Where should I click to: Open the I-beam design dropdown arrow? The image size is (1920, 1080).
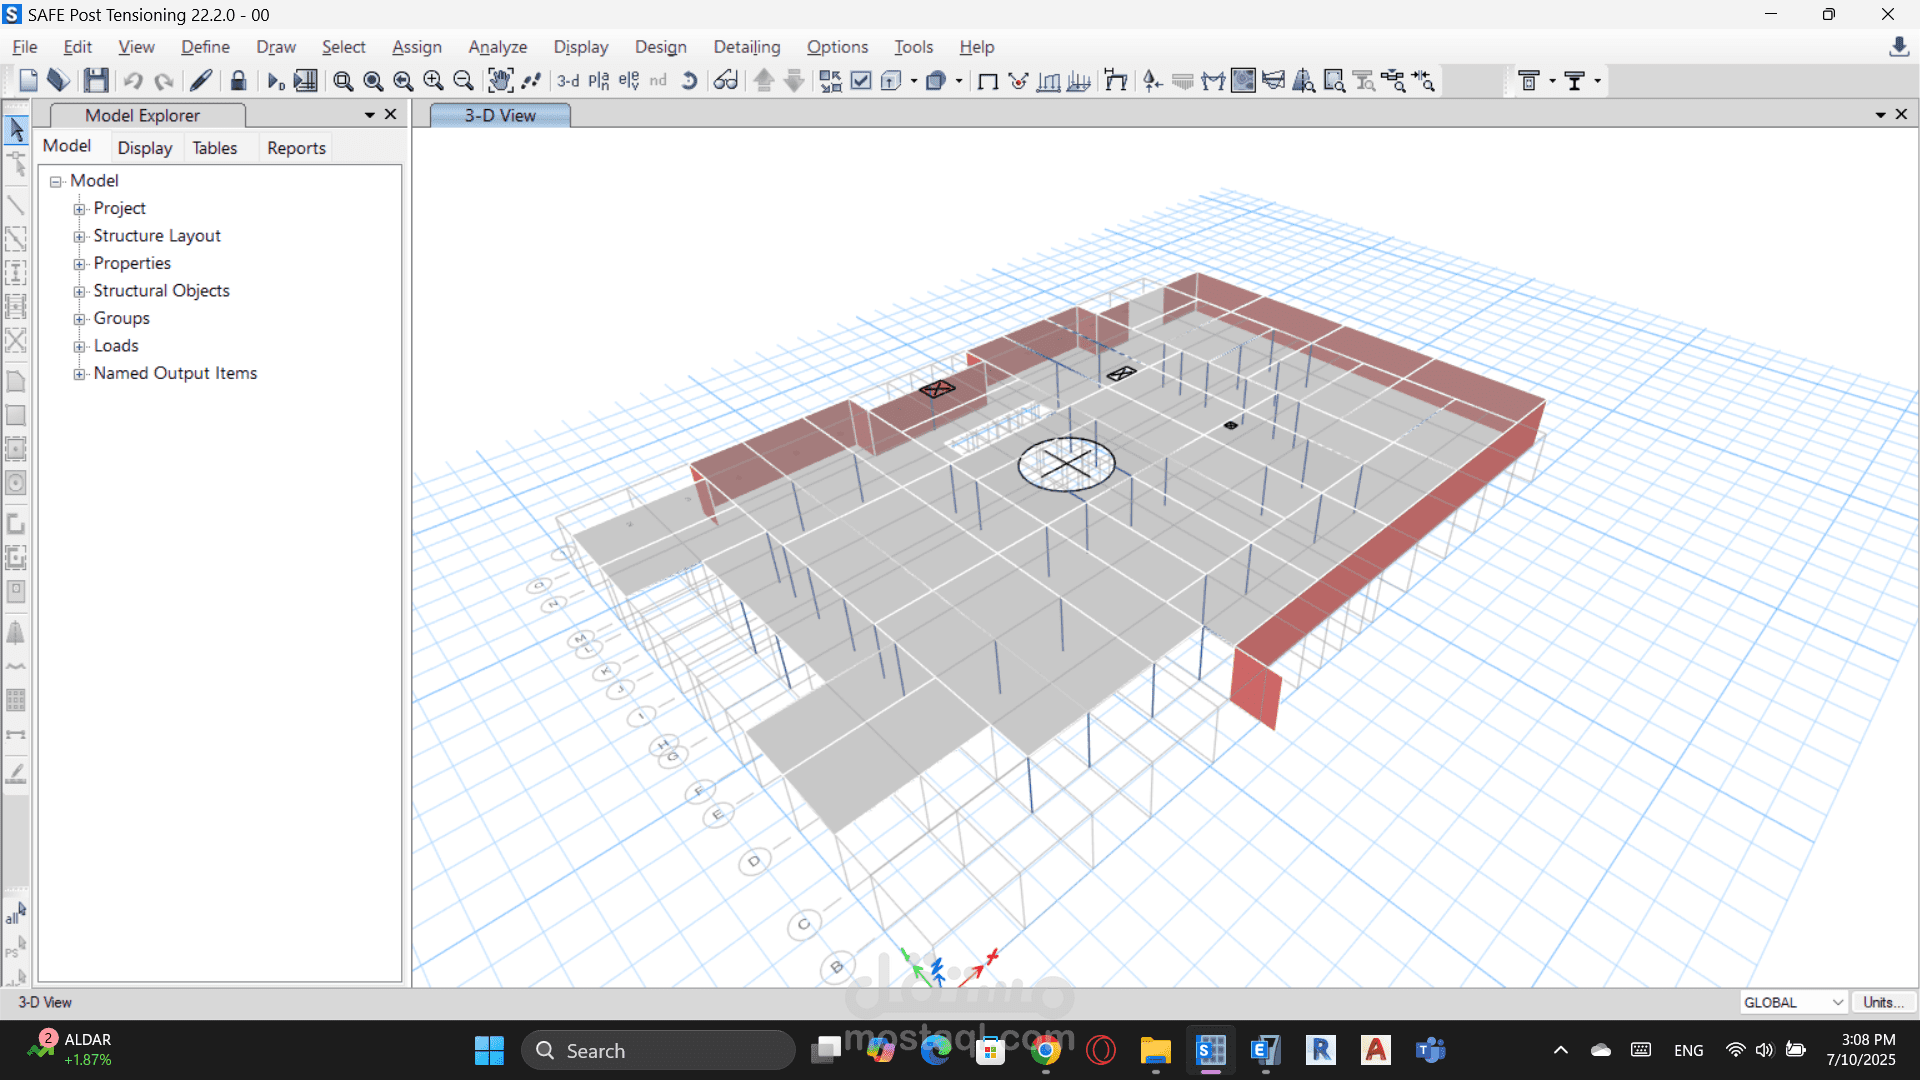[x=1597, y=81]
